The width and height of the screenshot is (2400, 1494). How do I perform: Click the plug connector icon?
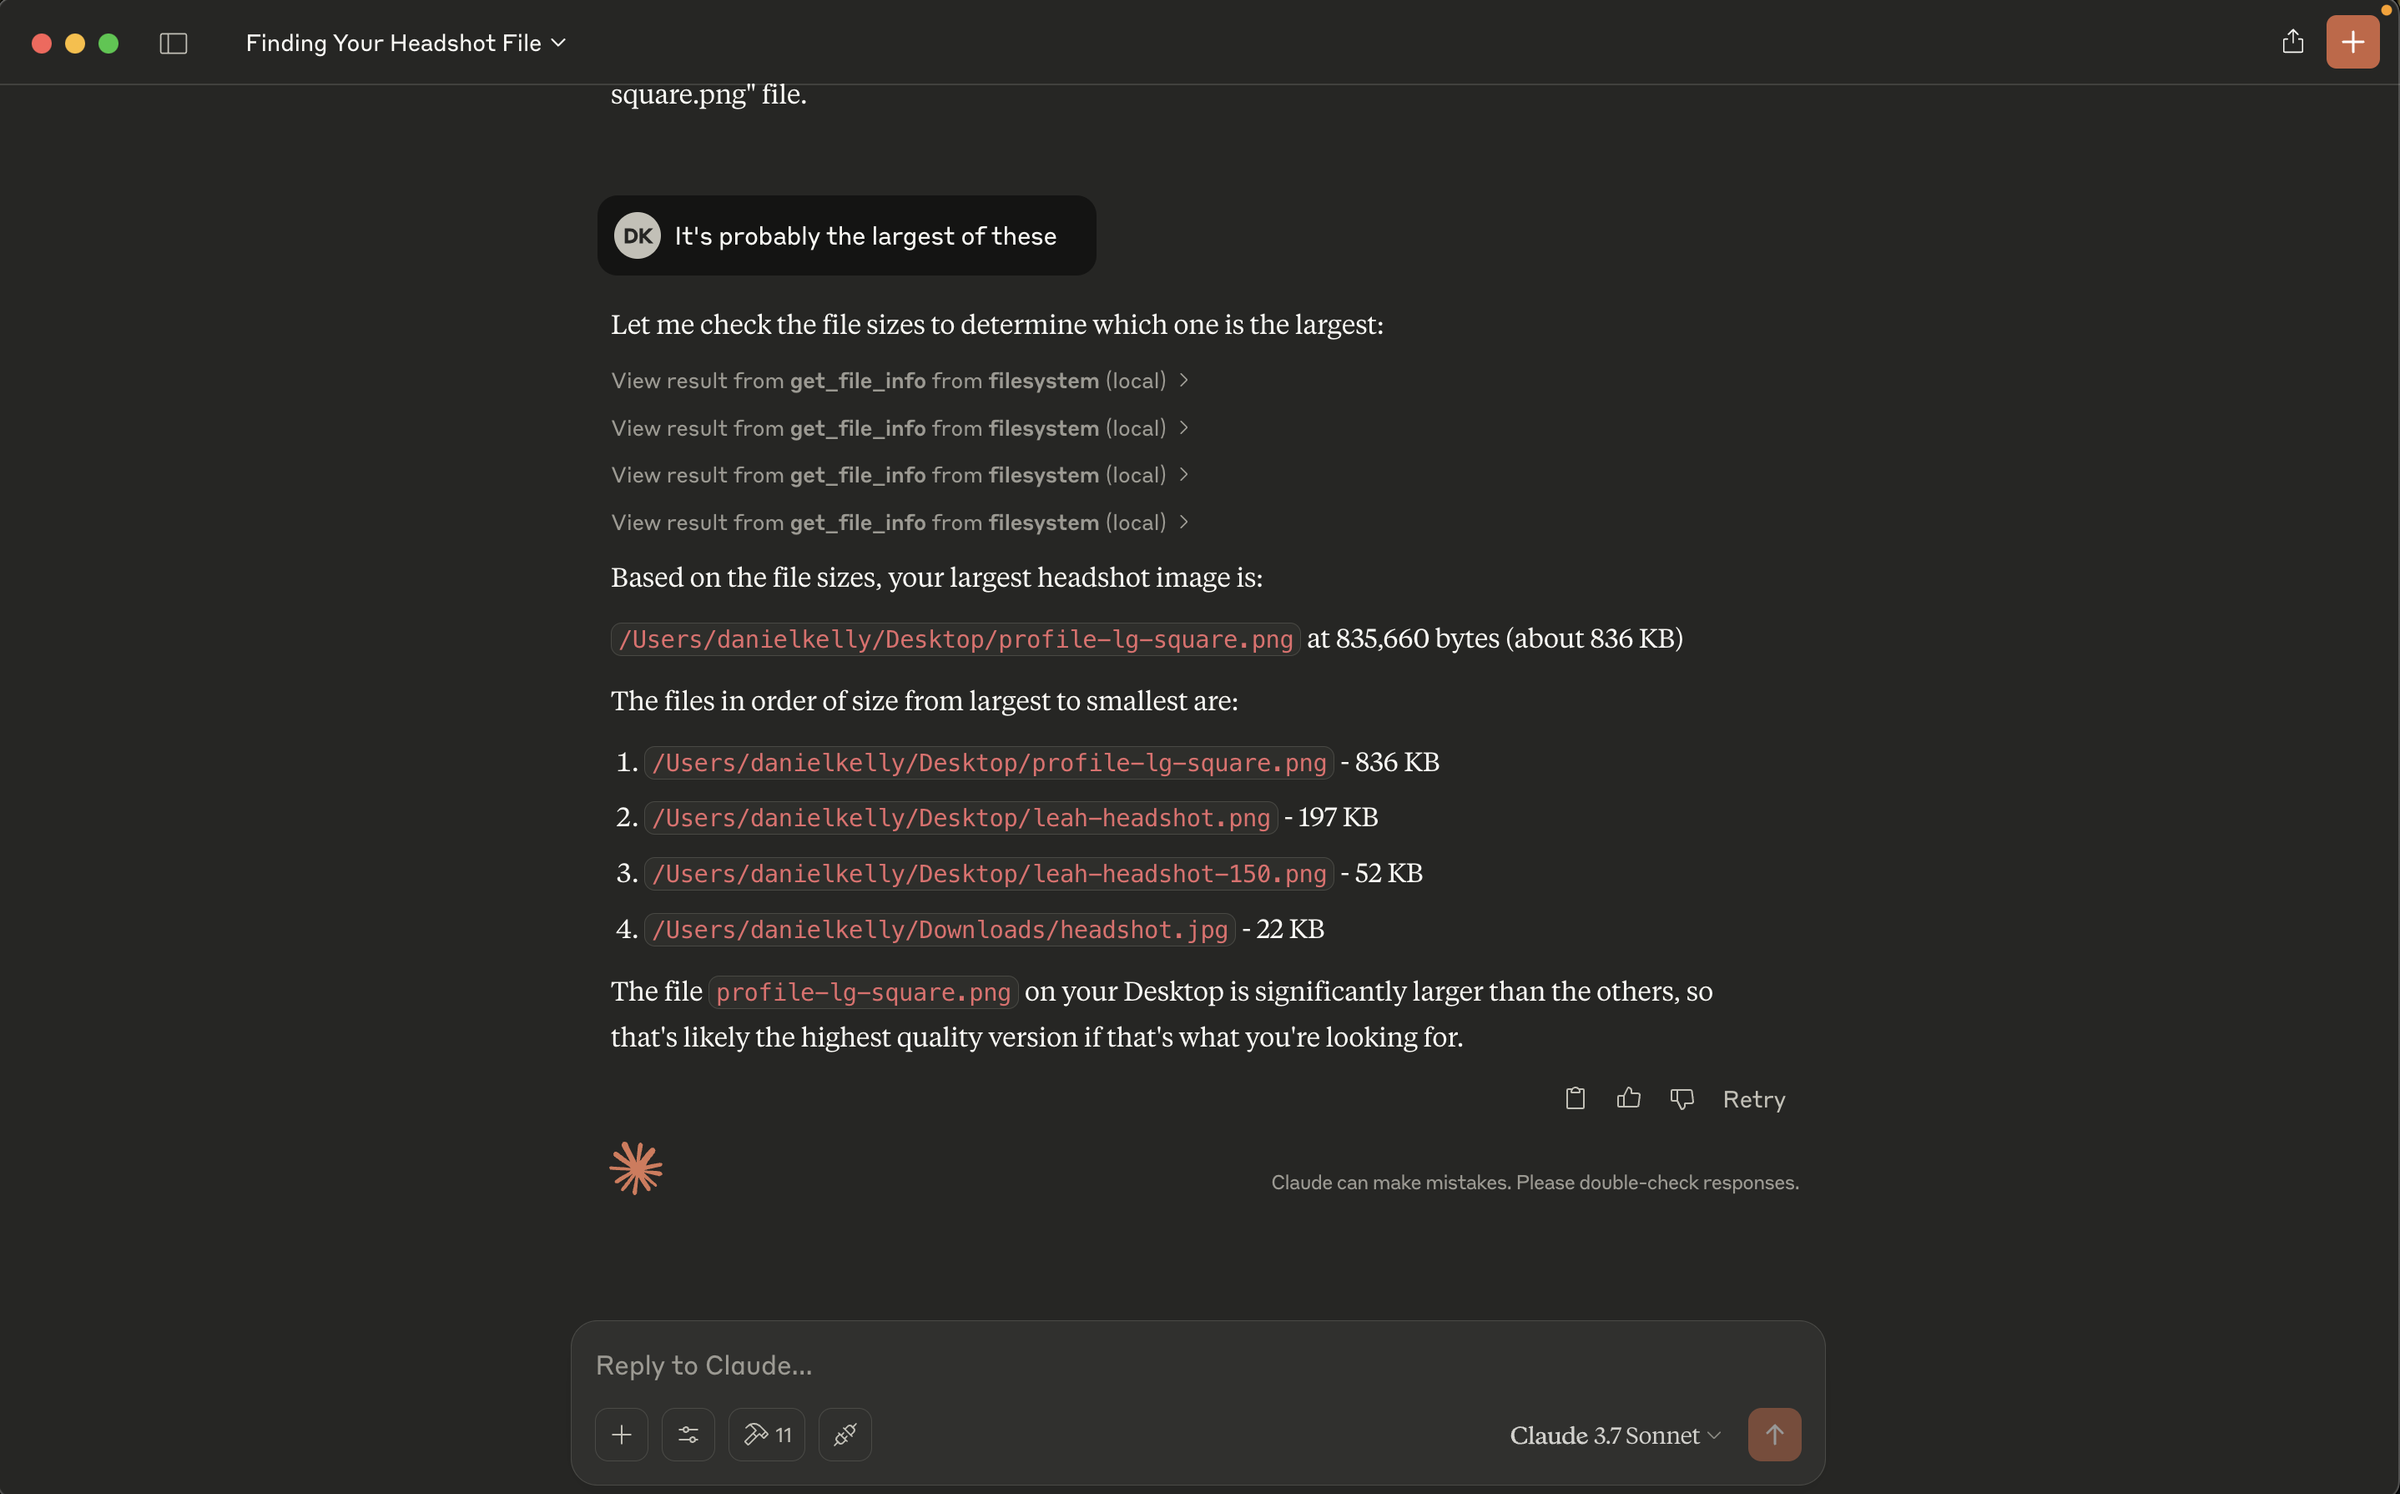pos(845,1435)
